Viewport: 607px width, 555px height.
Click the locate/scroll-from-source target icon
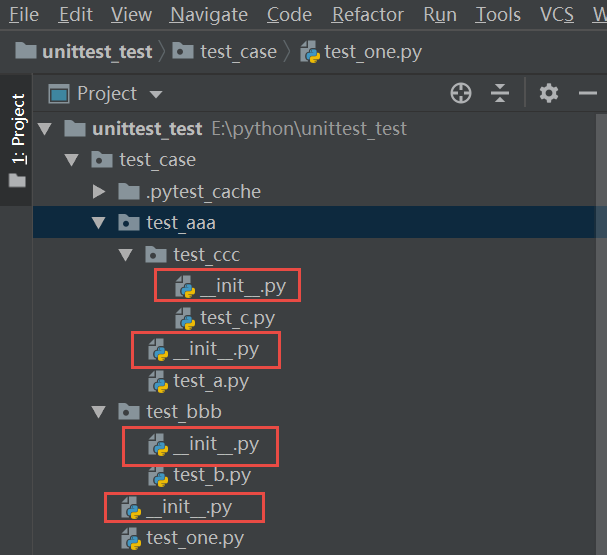(x=461, y=93)
